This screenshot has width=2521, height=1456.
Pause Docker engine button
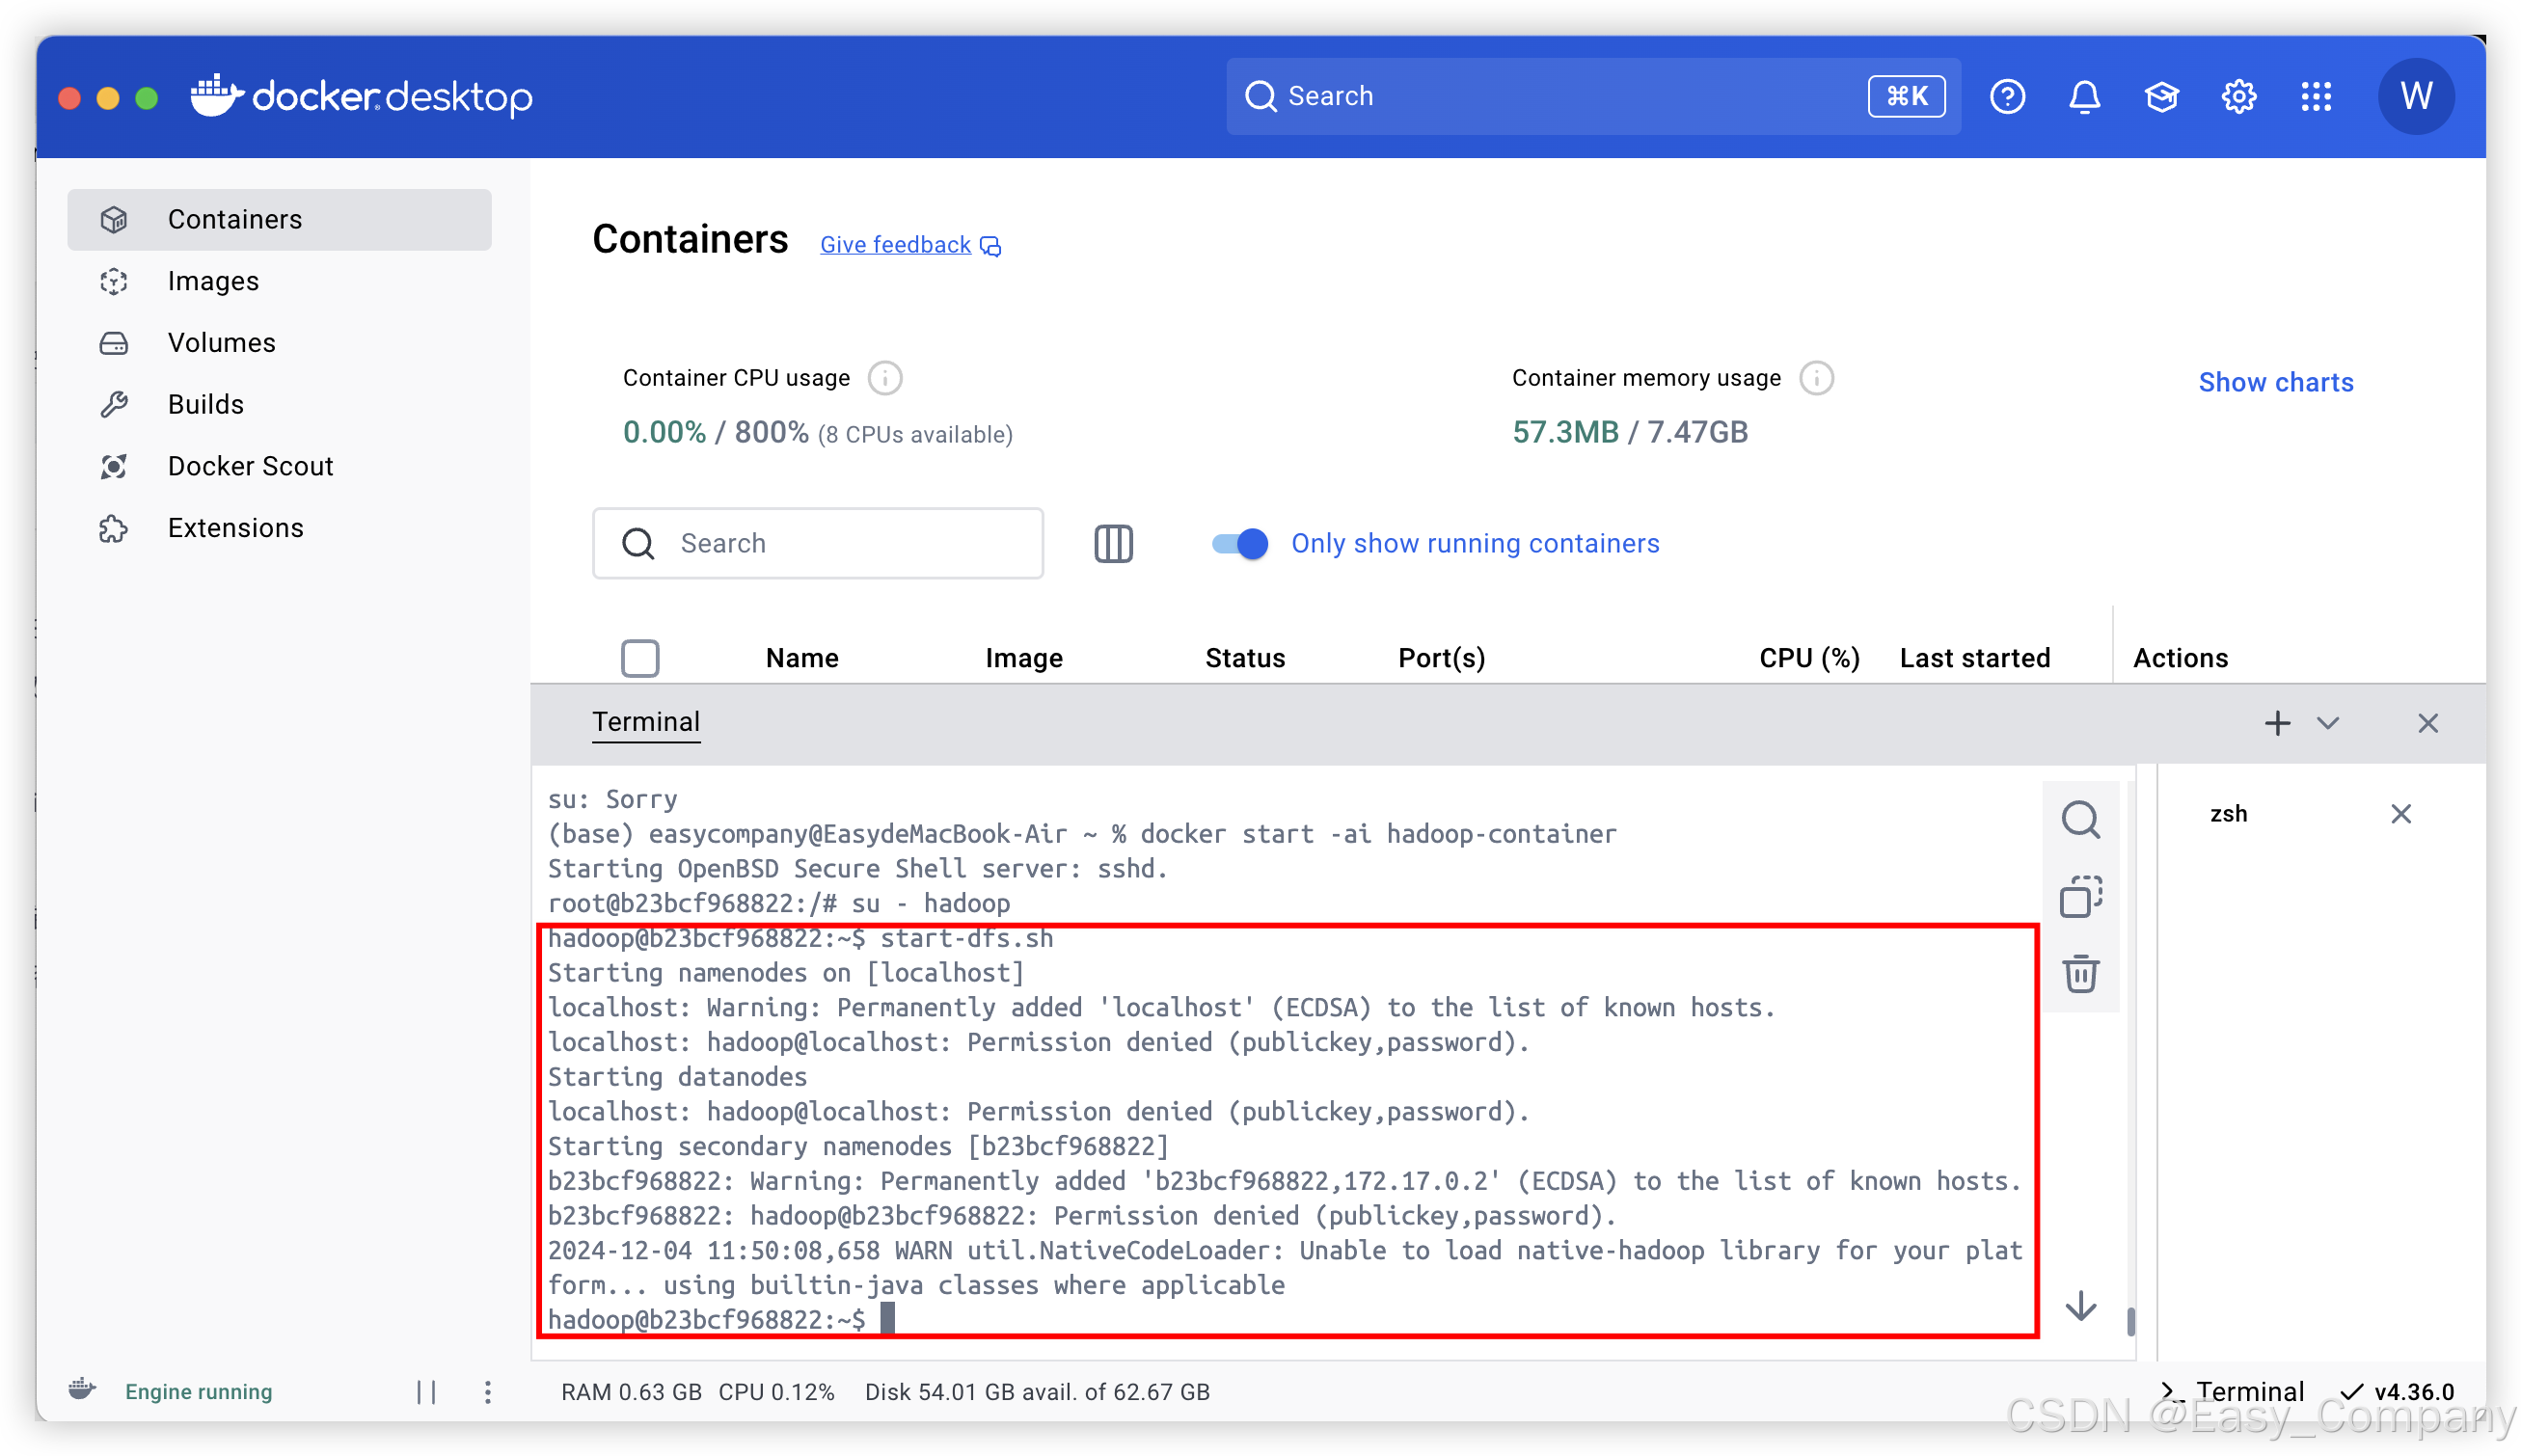426,1392
